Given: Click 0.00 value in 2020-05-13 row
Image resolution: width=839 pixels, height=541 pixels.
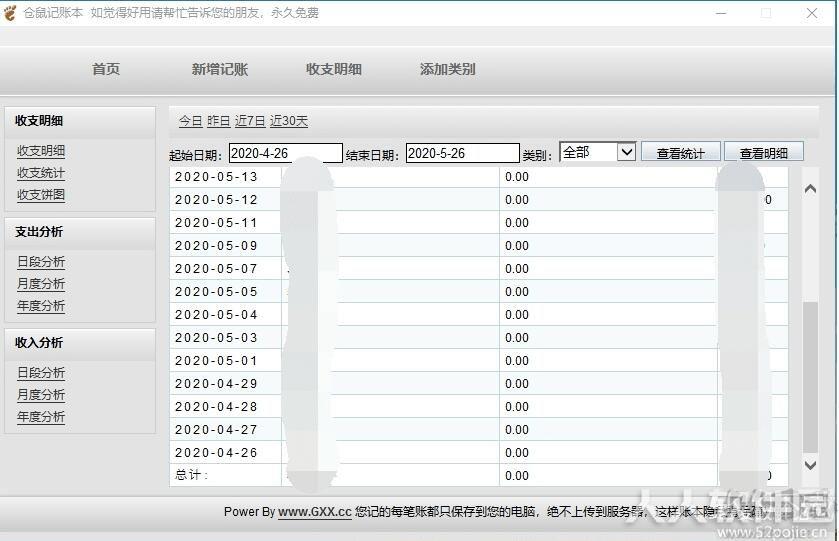Looking at the screenshot, I should (517, 177).
